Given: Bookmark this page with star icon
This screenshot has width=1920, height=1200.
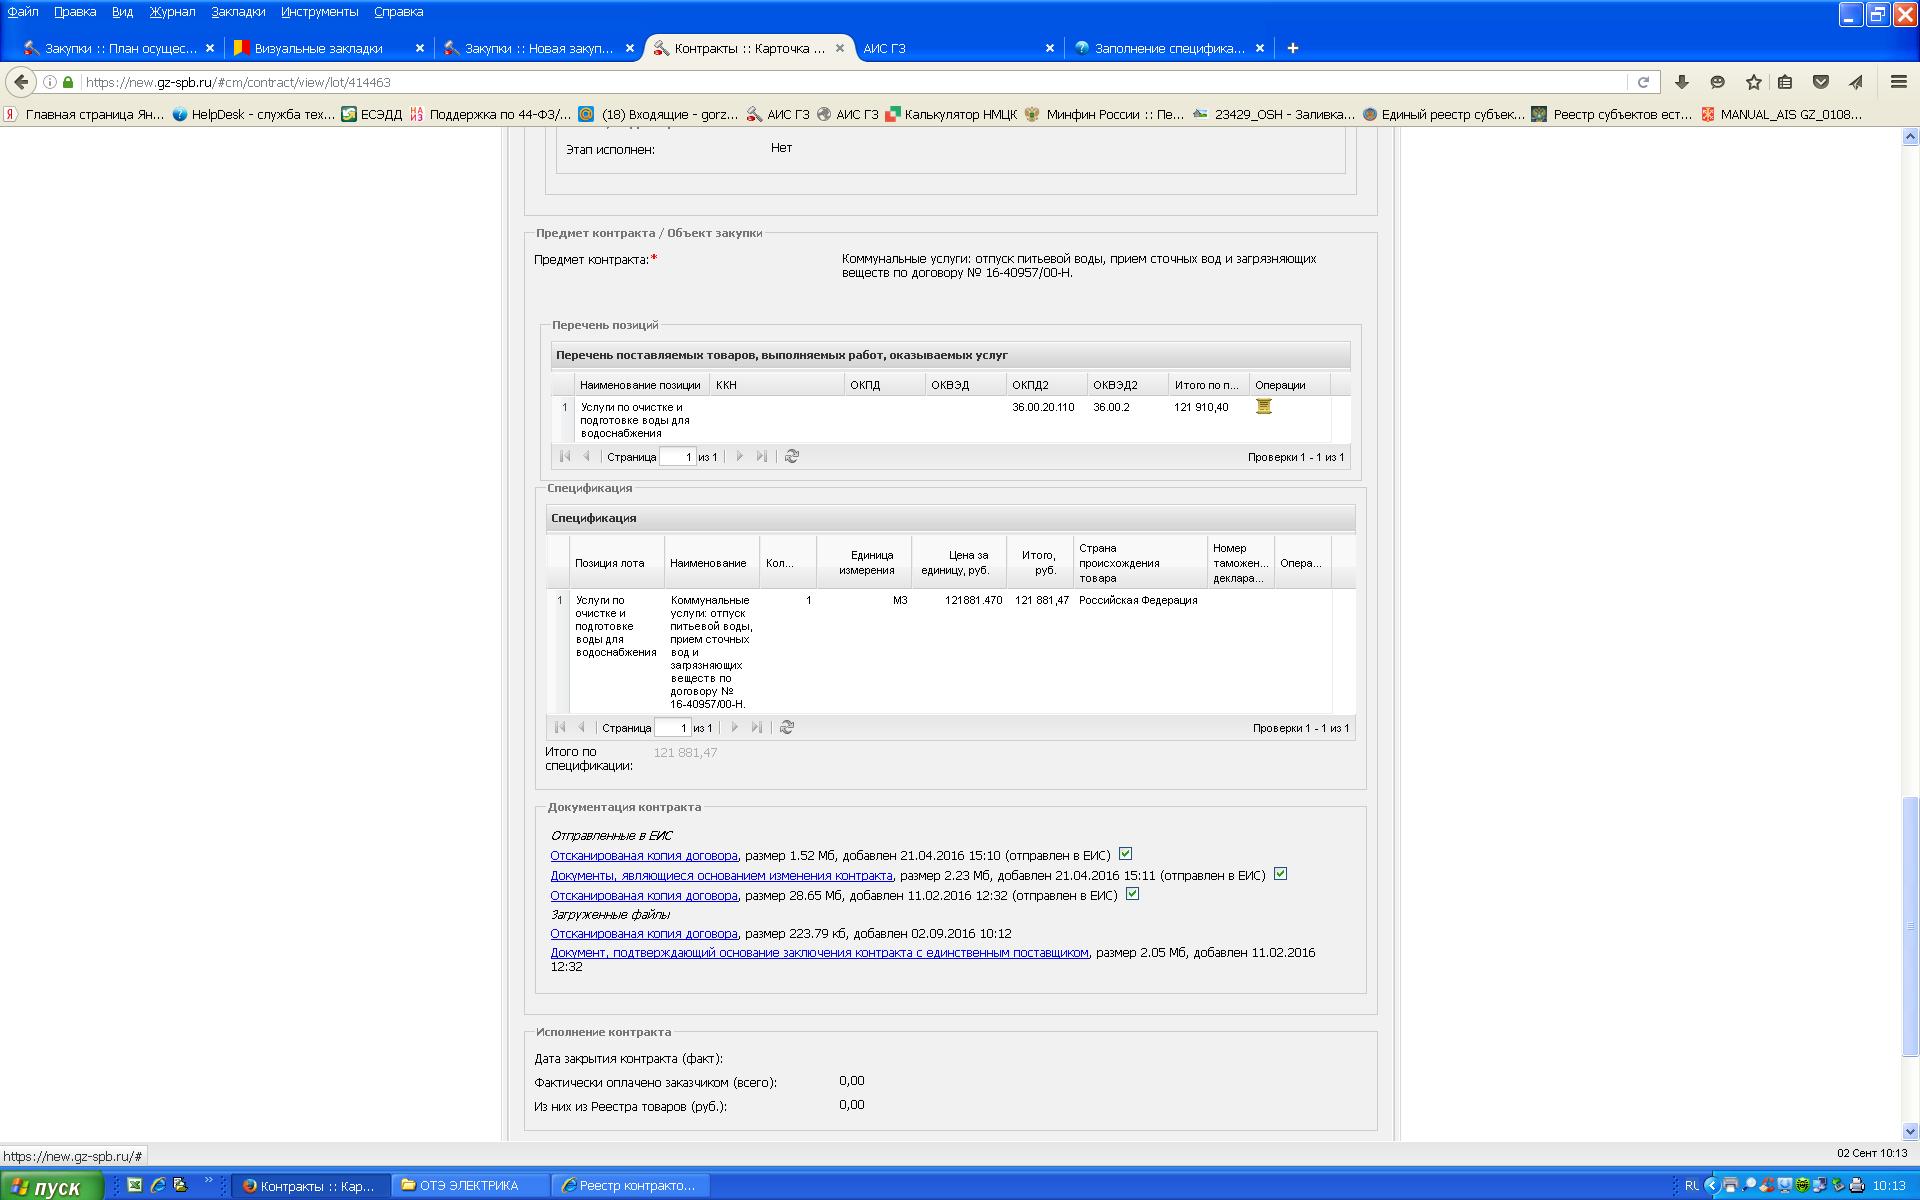Looking at the screenshot, I should pos(1753,82).
